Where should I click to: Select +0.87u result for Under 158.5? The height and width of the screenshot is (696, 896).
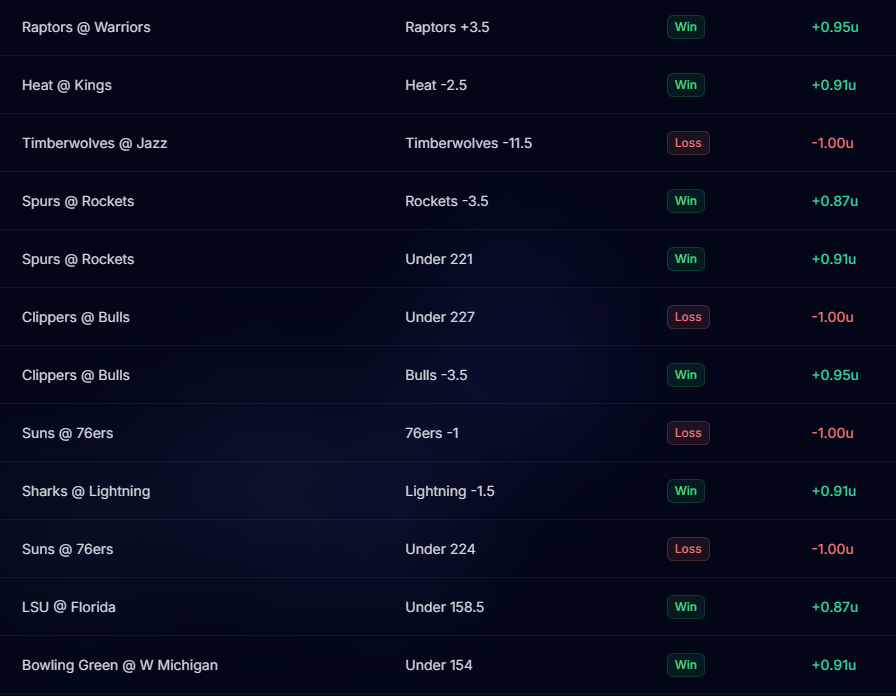click(835, 607)
